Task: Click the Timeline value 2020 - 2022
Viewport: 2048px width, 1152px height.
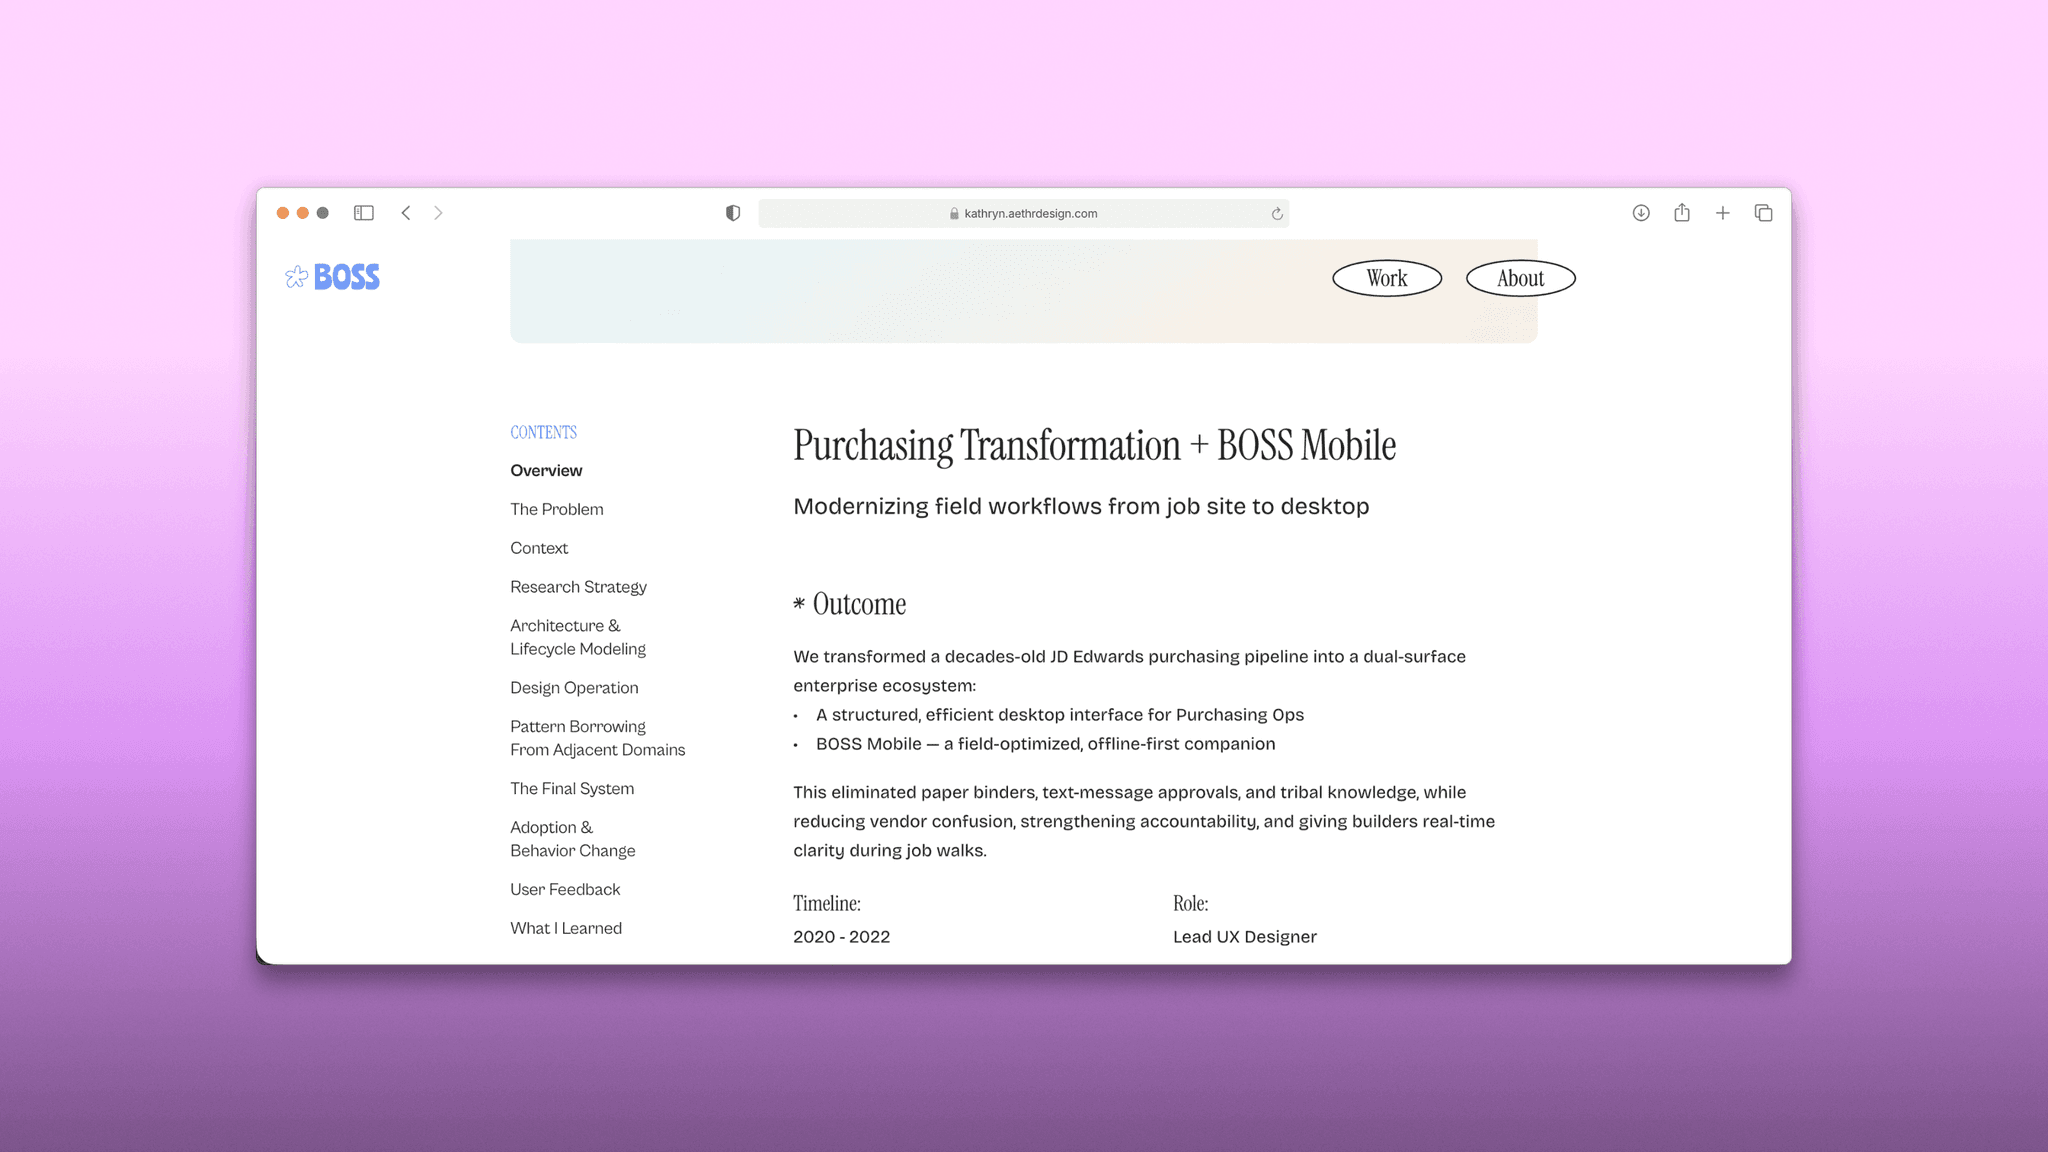Action: point(842,937)
